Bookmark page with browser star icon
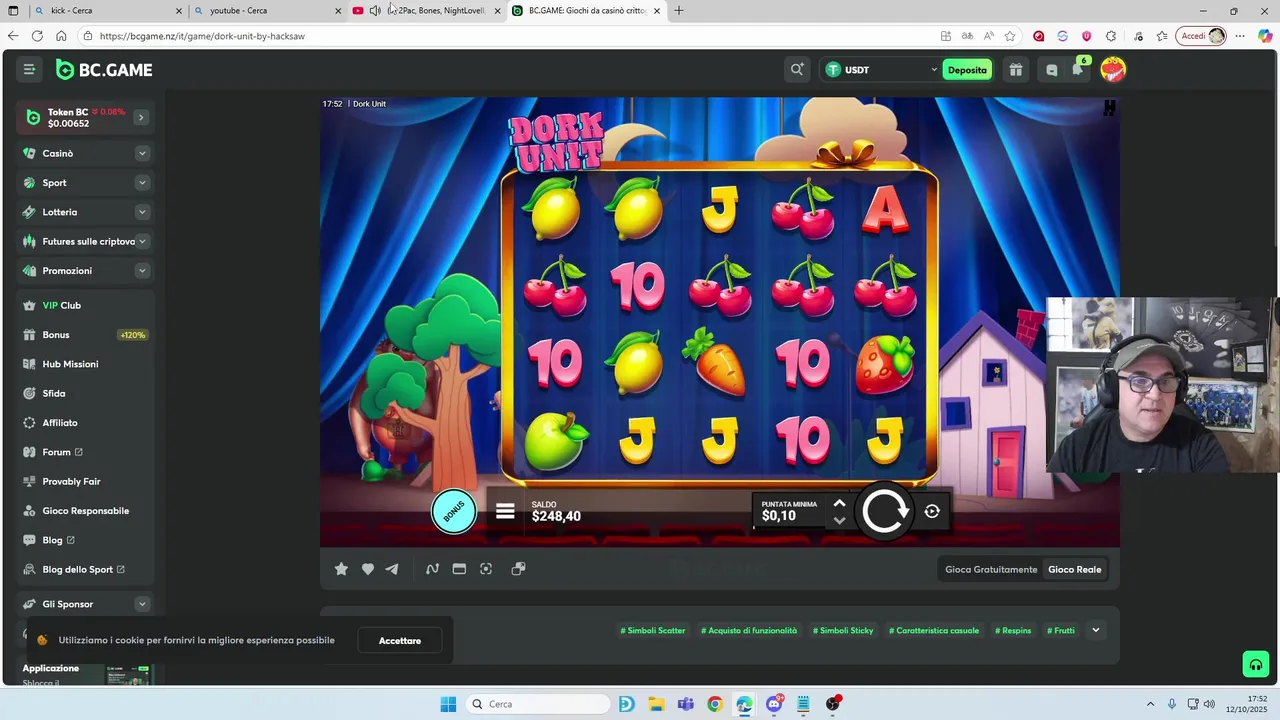Screen dimensions: 1280x720 coord(1010,36)
